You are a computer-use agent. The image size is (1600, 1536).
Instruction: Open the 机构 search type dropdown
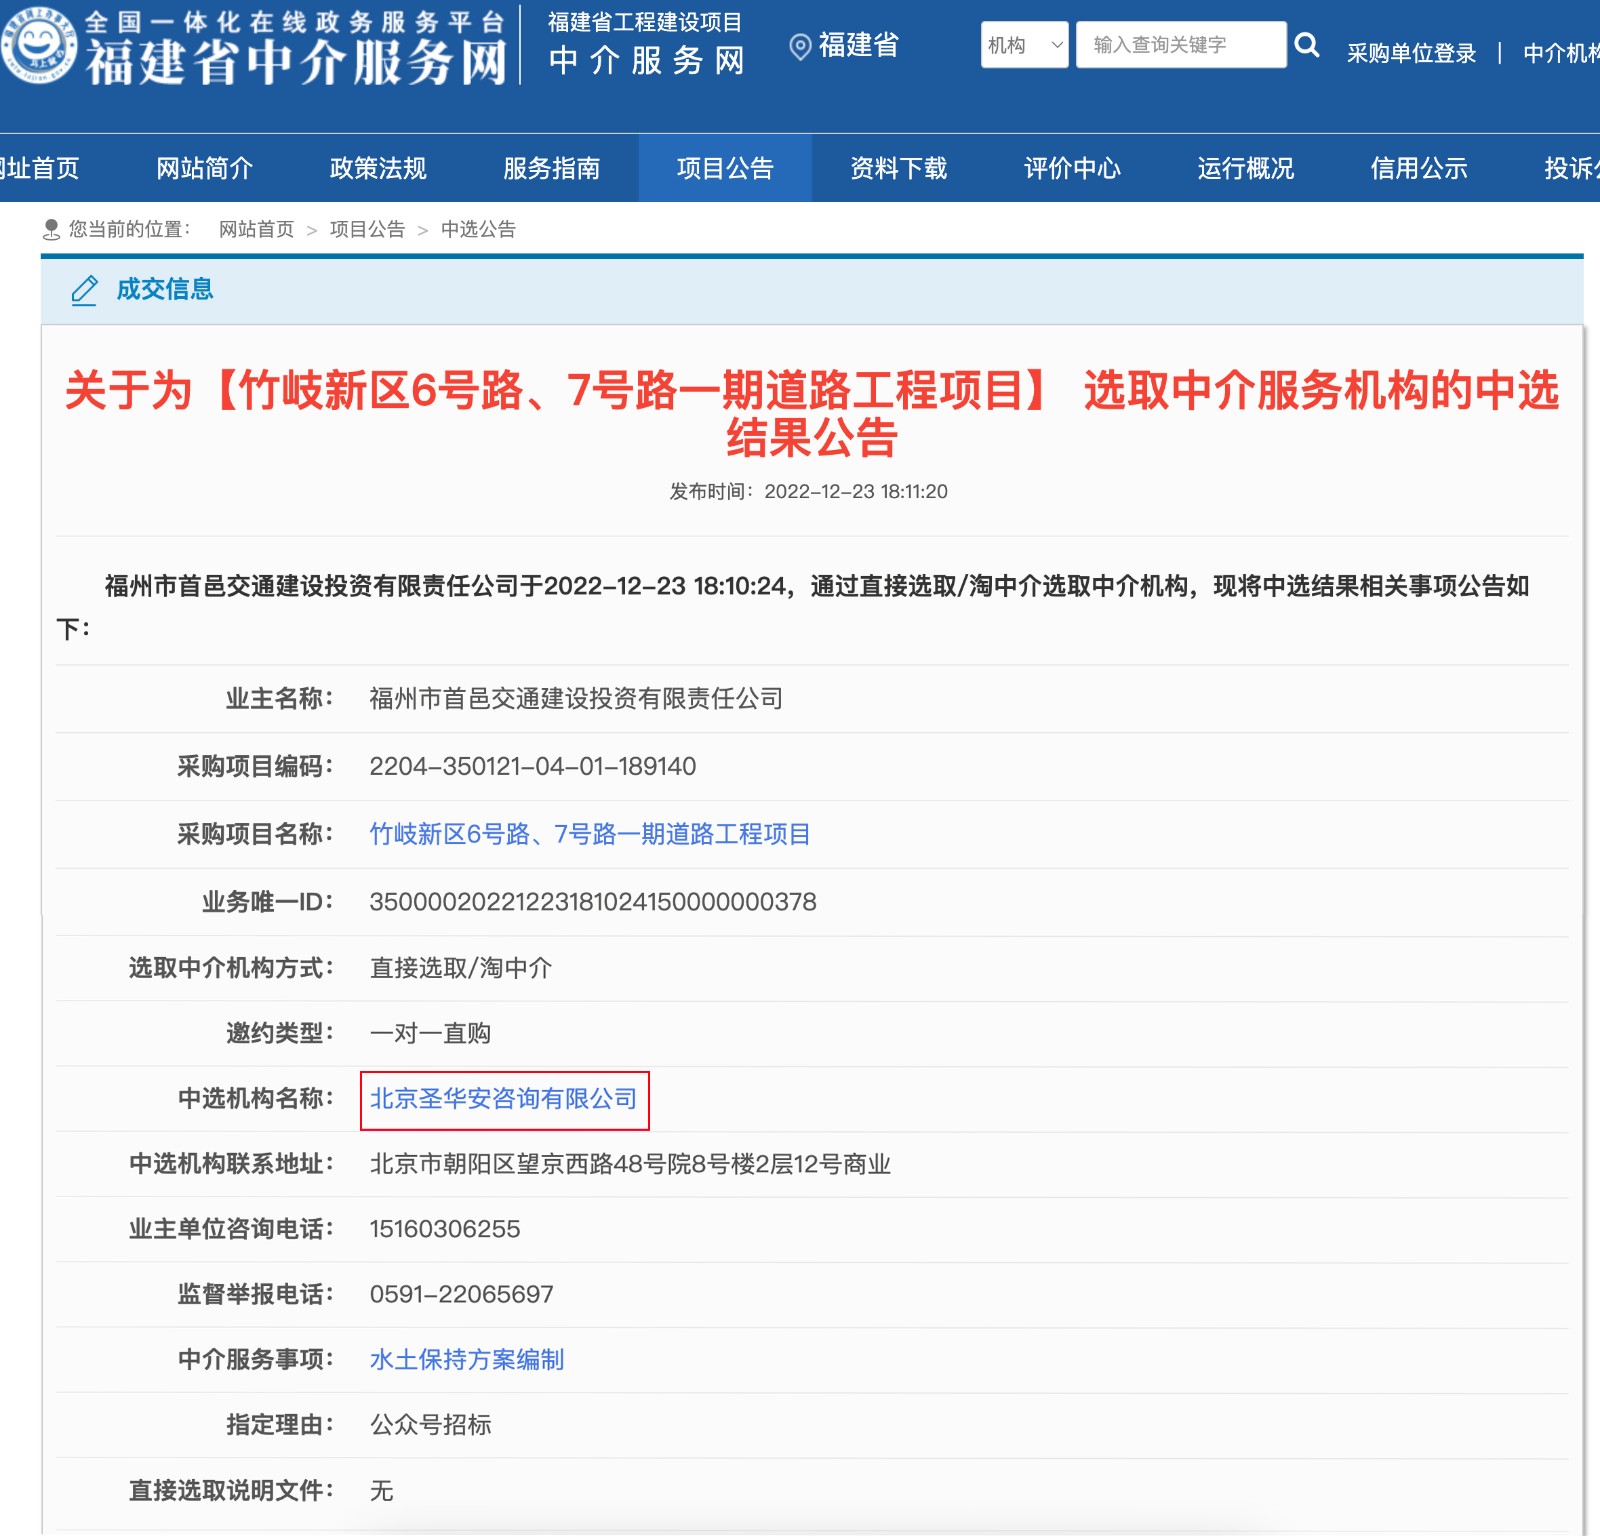[1025, 45]
